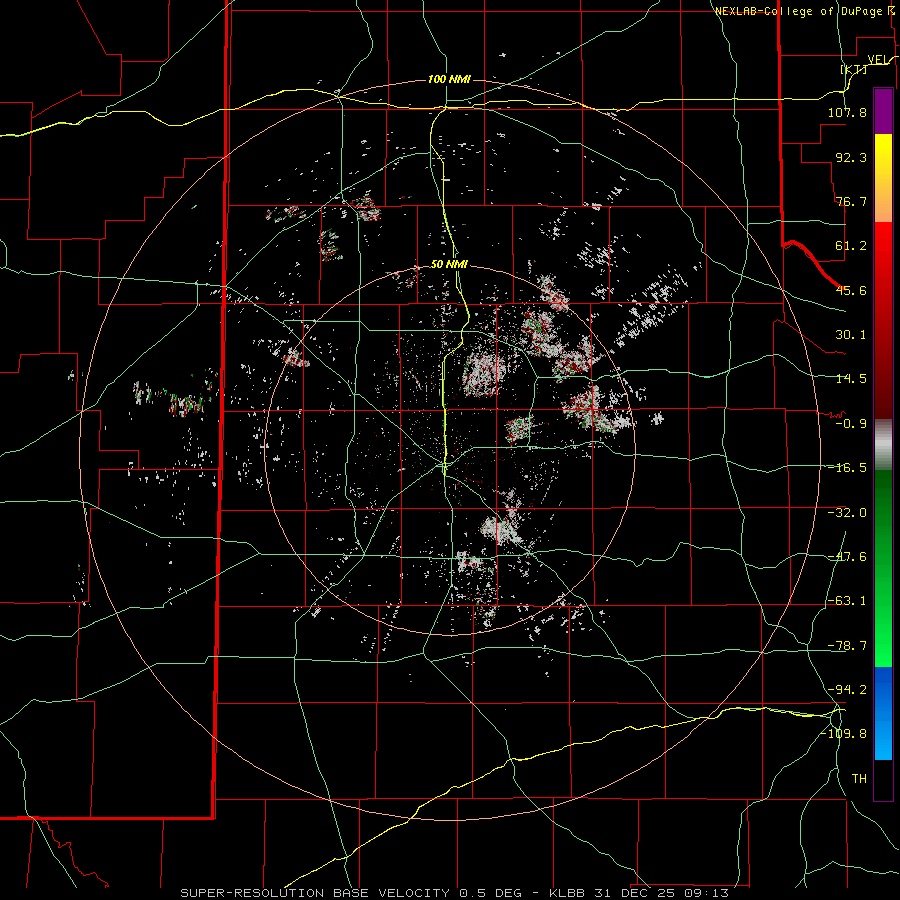Viewport: 900px width, 900px height.
Task: Click the 14.5 scale value
Action: (x=851, y=379)
